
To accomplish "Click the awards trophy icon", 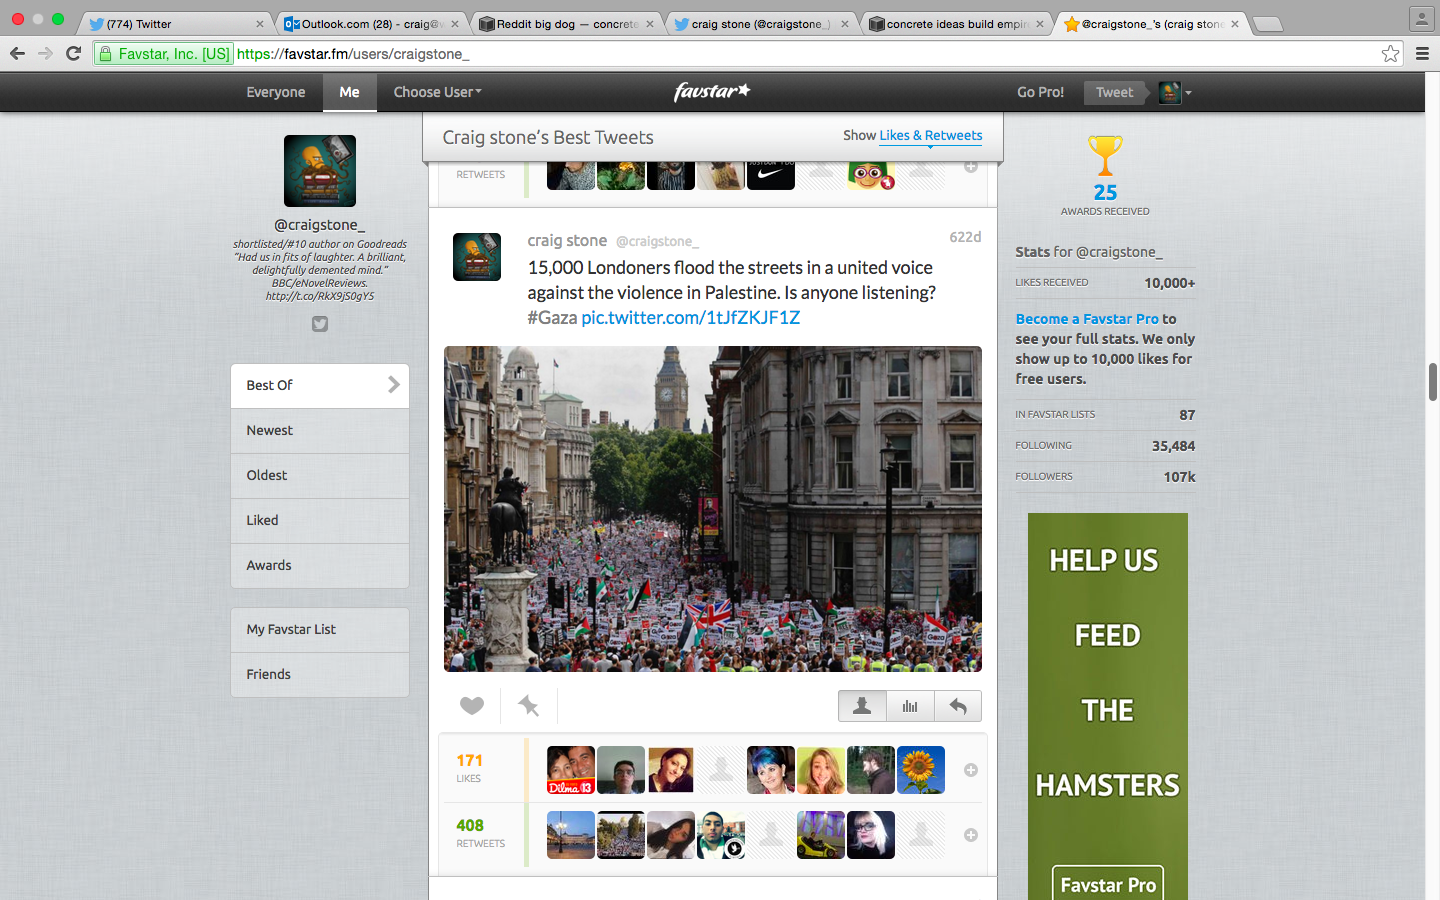I will [x=1105, y=156].
